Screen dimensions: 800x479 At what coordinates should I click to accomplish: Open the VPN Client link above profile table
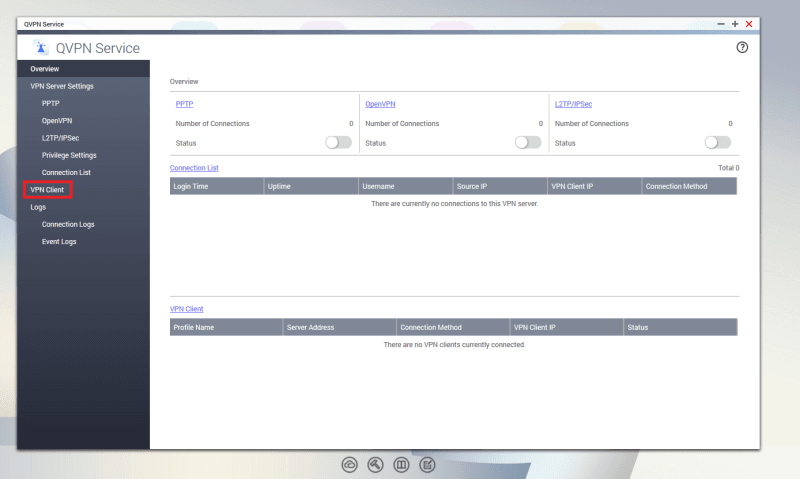click(x=186, y=309)
